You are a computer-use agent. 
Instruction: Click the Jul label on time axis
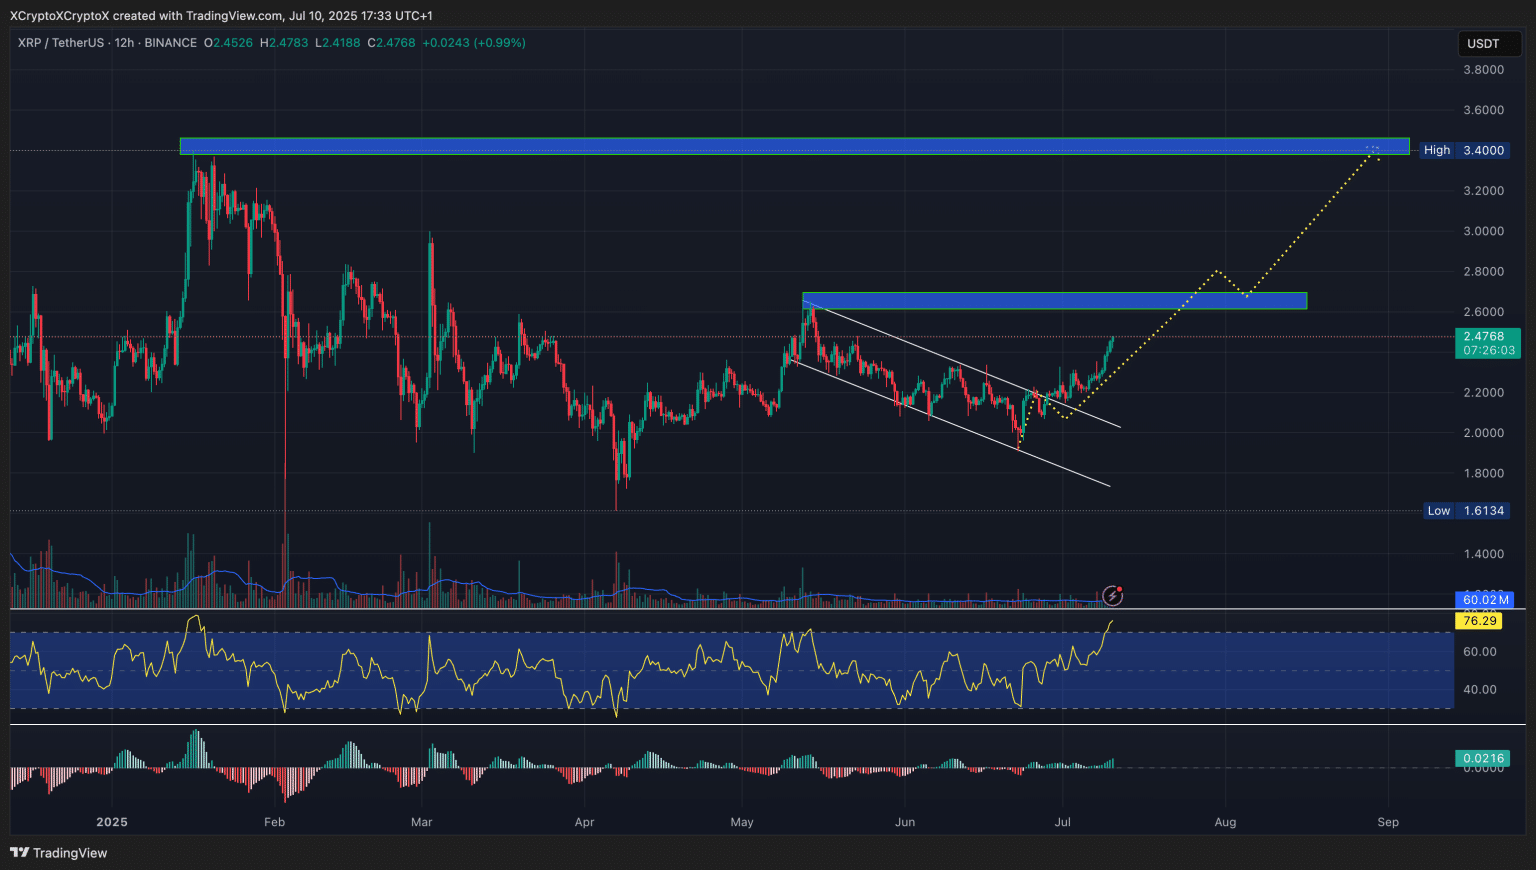tap(1063, 822)
